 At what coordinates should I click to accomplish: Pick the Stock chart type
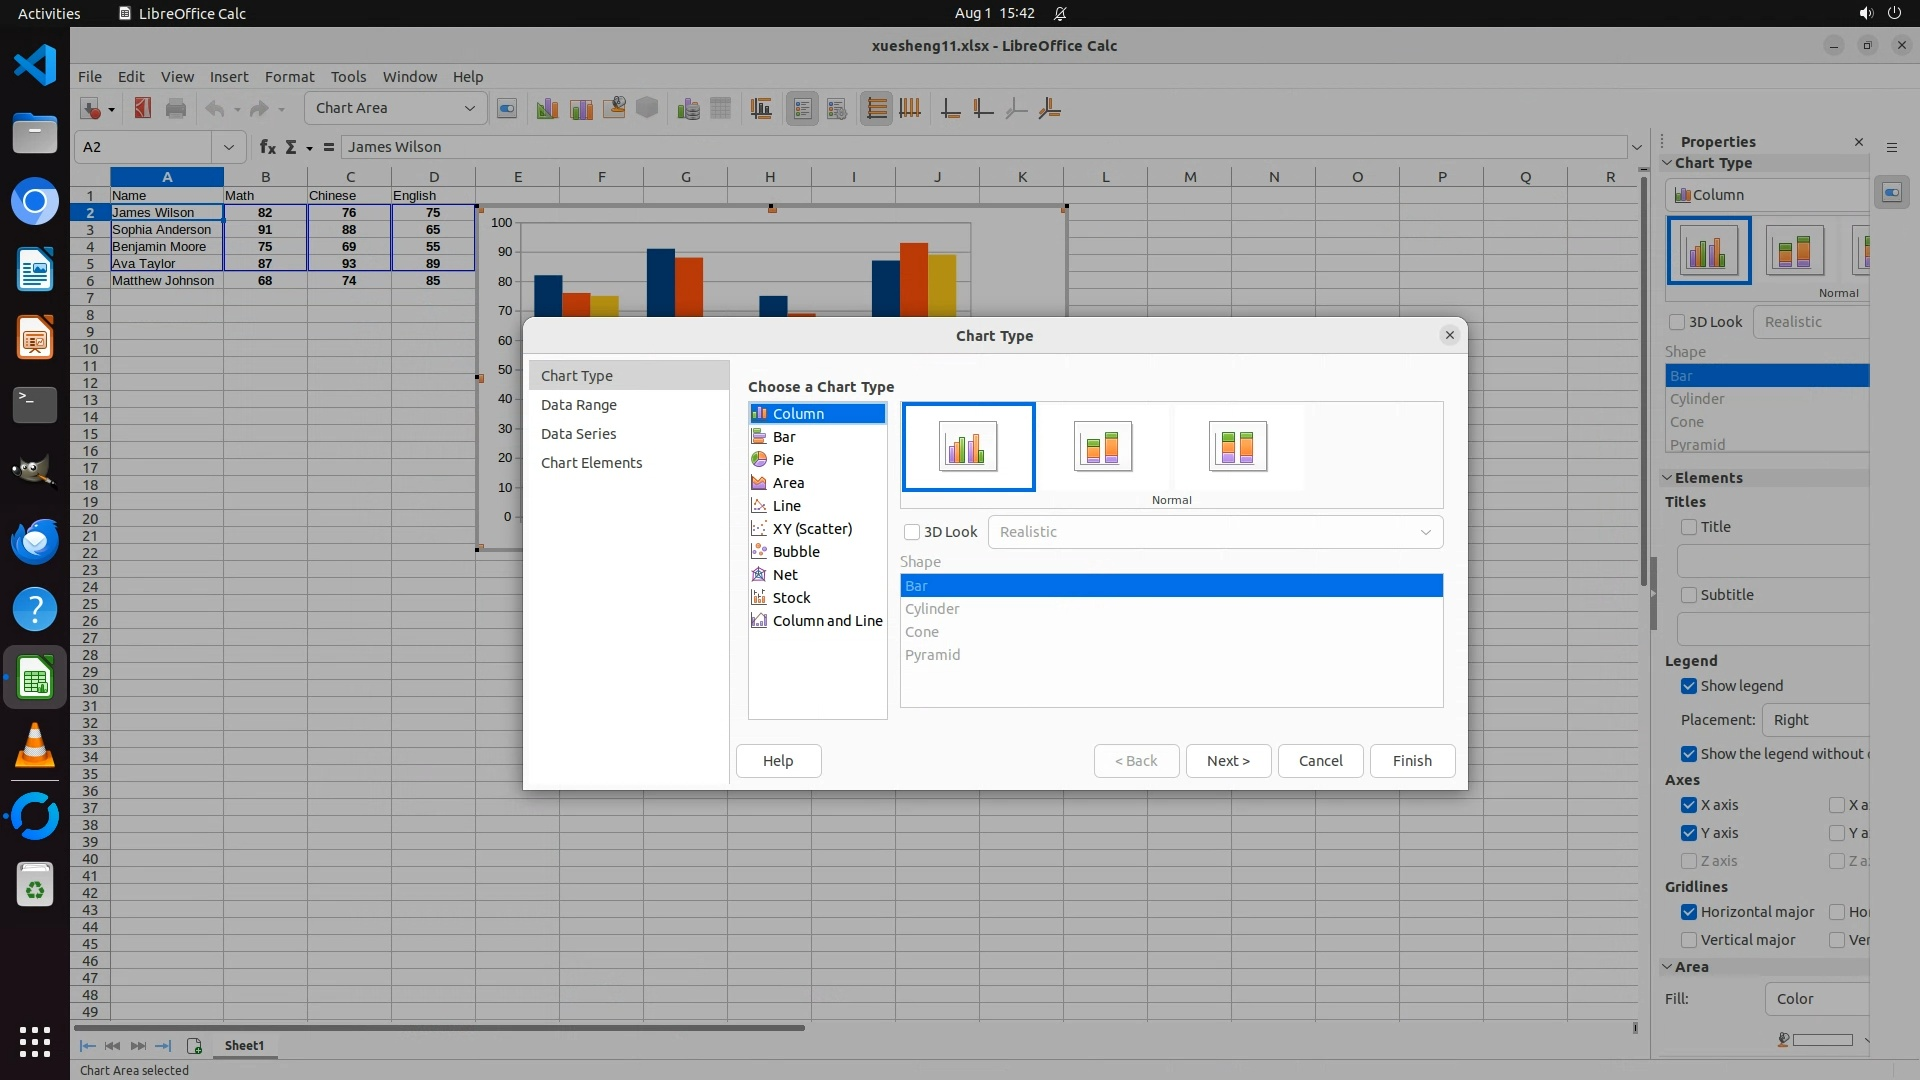coord(791,598)
